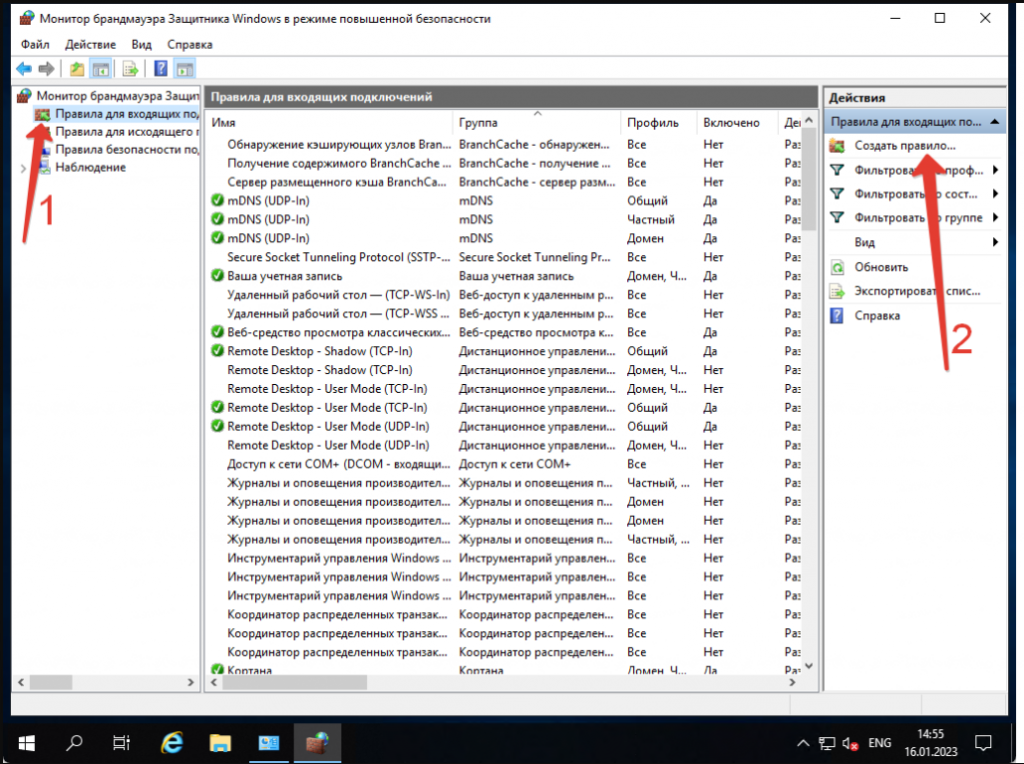This screenshot has height=764, width=1024.
Task: Click green check icon for Ваша учетная запись
Action: pos(217,276)
